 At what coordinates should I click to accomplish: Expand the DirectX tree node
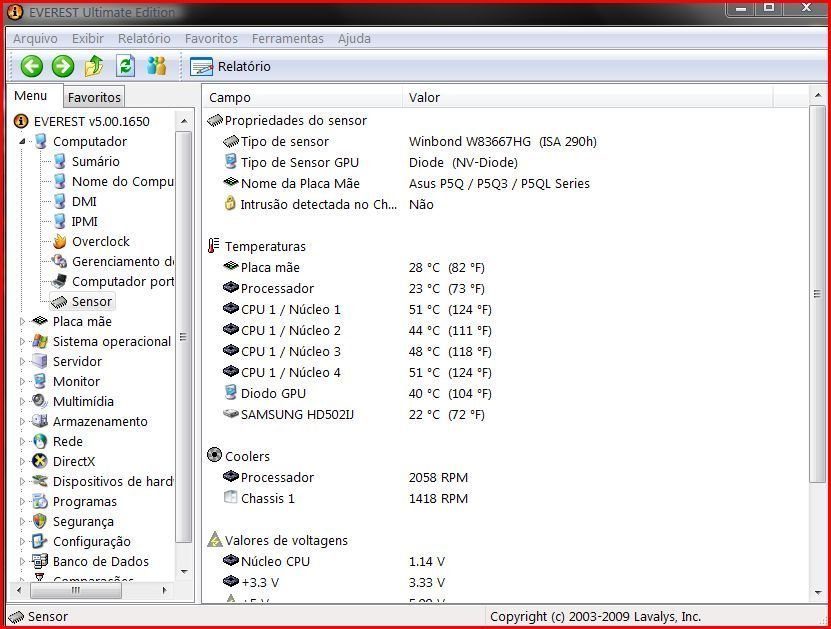22,462
